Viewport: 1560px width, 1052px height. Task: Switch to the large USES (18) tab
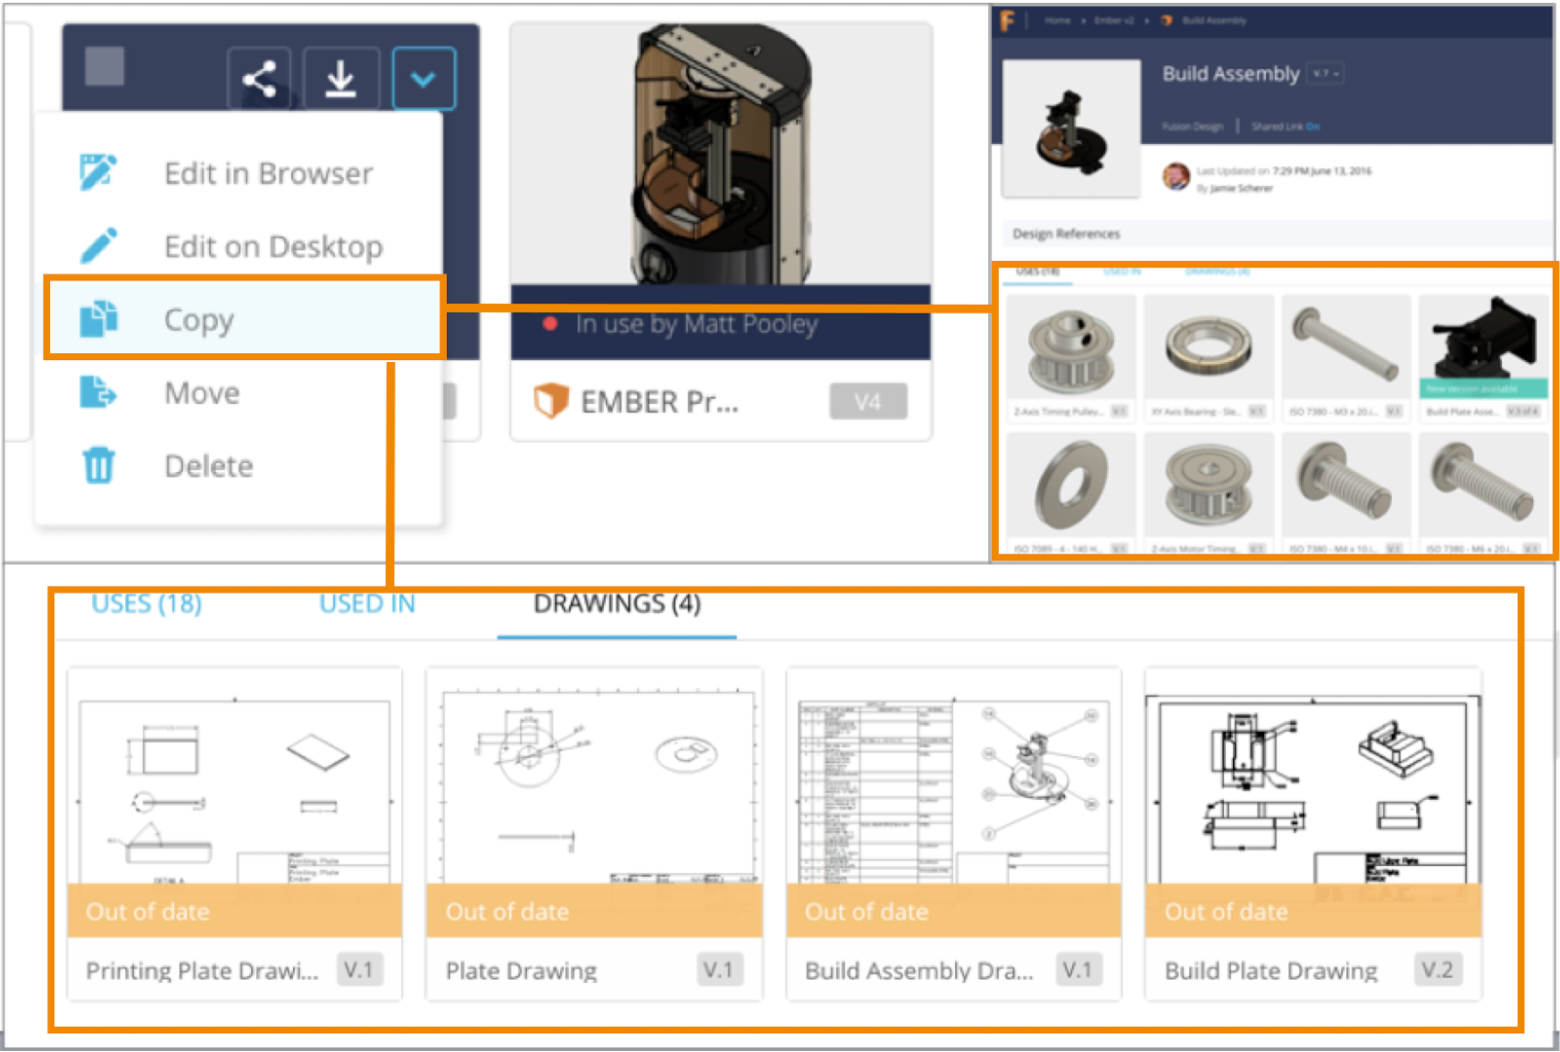coord(146,604)
